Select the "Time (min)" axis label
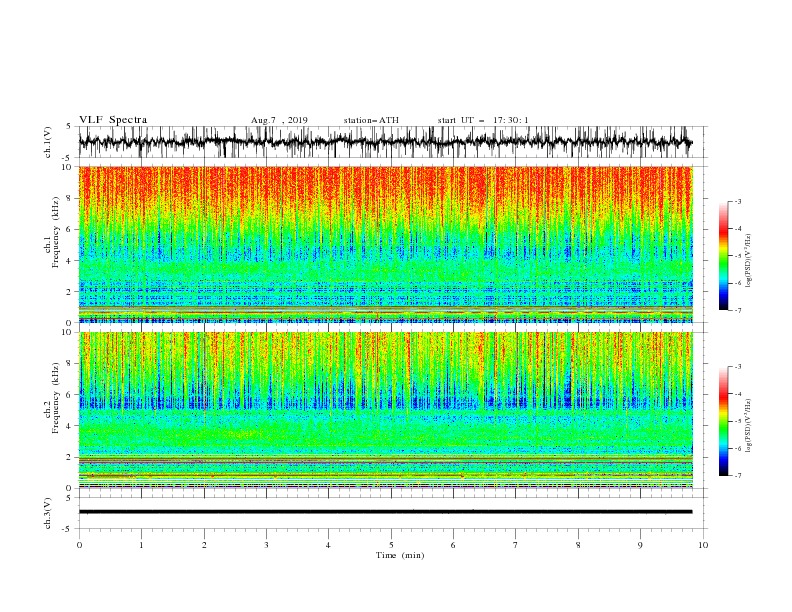This screenshot has height=612, width=792. point(400,555)
